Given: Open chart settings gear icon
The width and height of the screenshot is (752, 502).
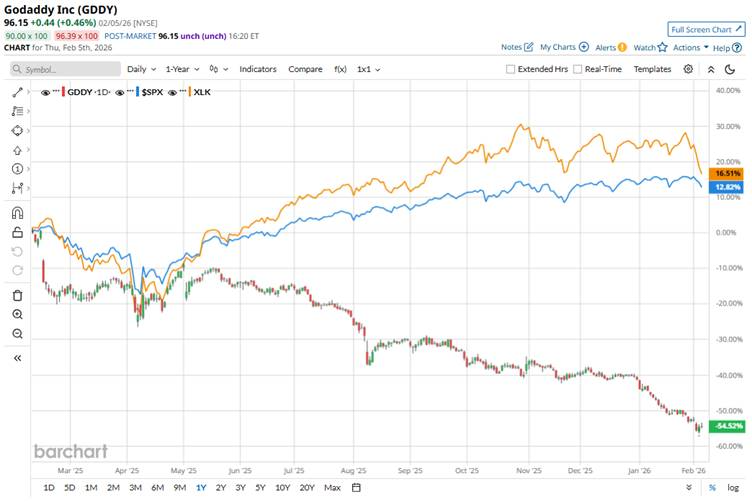Looking at the screenshot, I should click(688, 69).
